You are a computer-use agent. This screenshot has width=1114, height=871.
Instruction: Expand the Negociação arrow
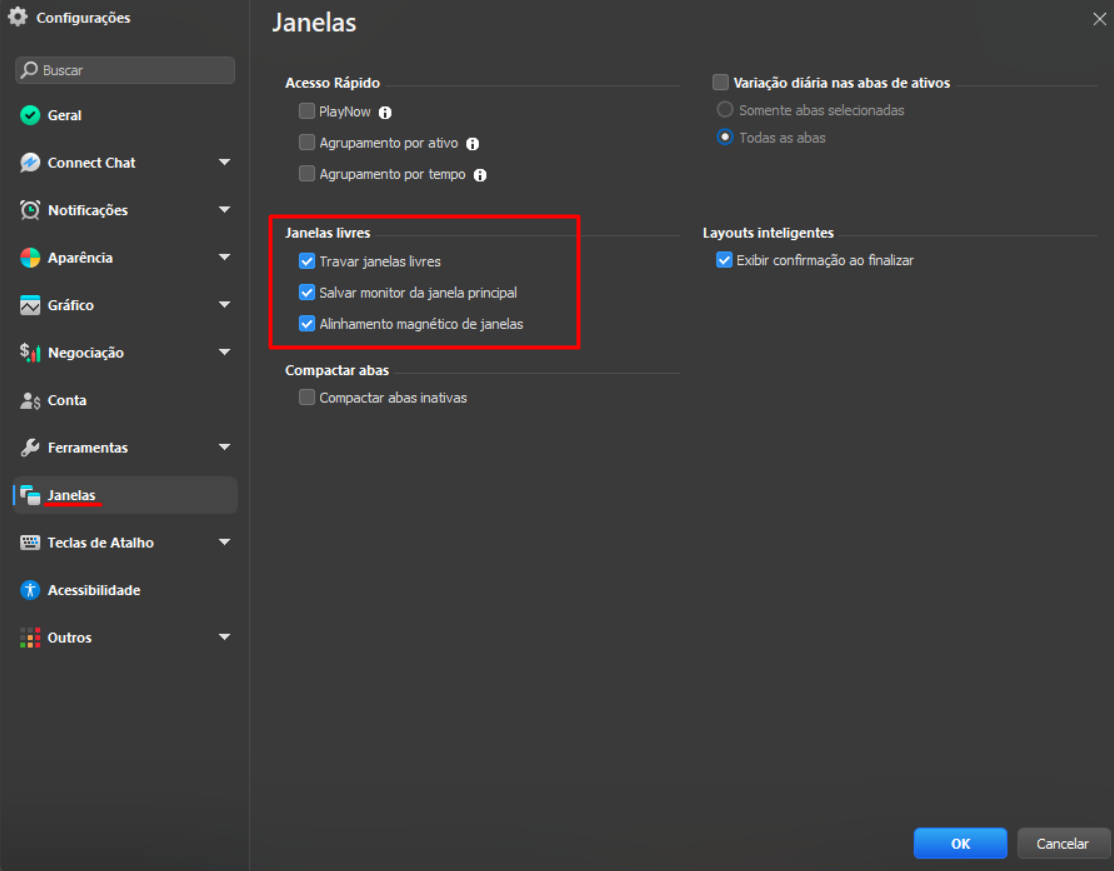tap(225, 352)
